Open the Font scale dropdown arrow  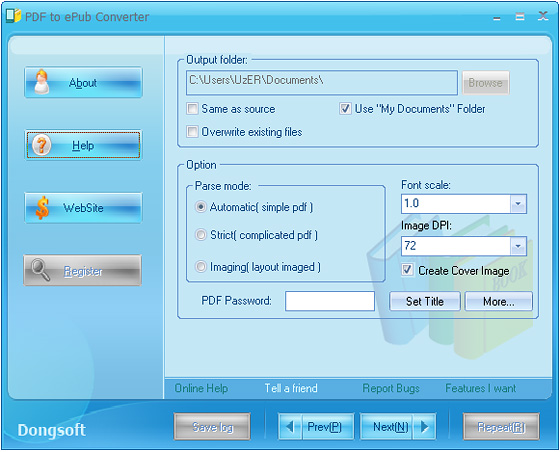coord(518,204)
